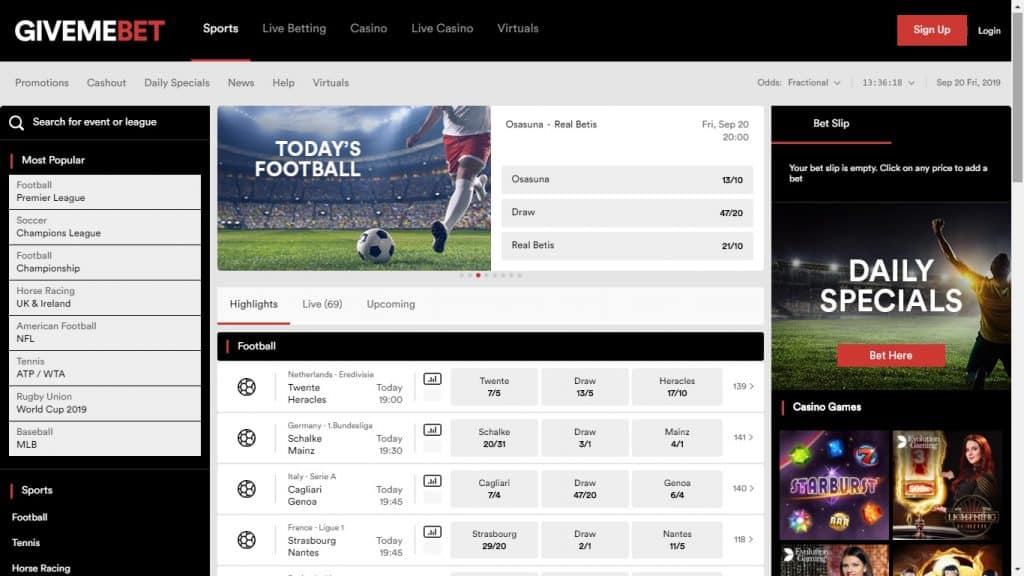This screenshot has height=576, width=1024.
Task: Open Football Championship from Most Popular
Action: pyautogui.click(x=105, y=263)
